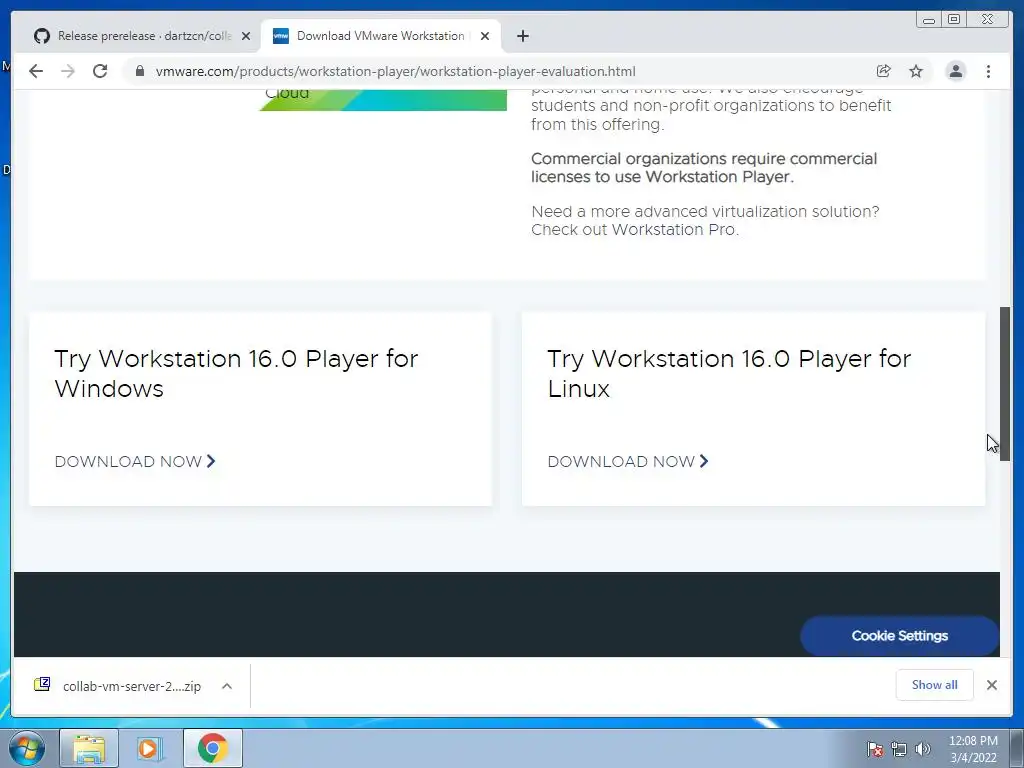This screenshot has height=768, width=1024.
Task: Click the page vertical scrollbar thumb
Action: [x=1005, y=384]
